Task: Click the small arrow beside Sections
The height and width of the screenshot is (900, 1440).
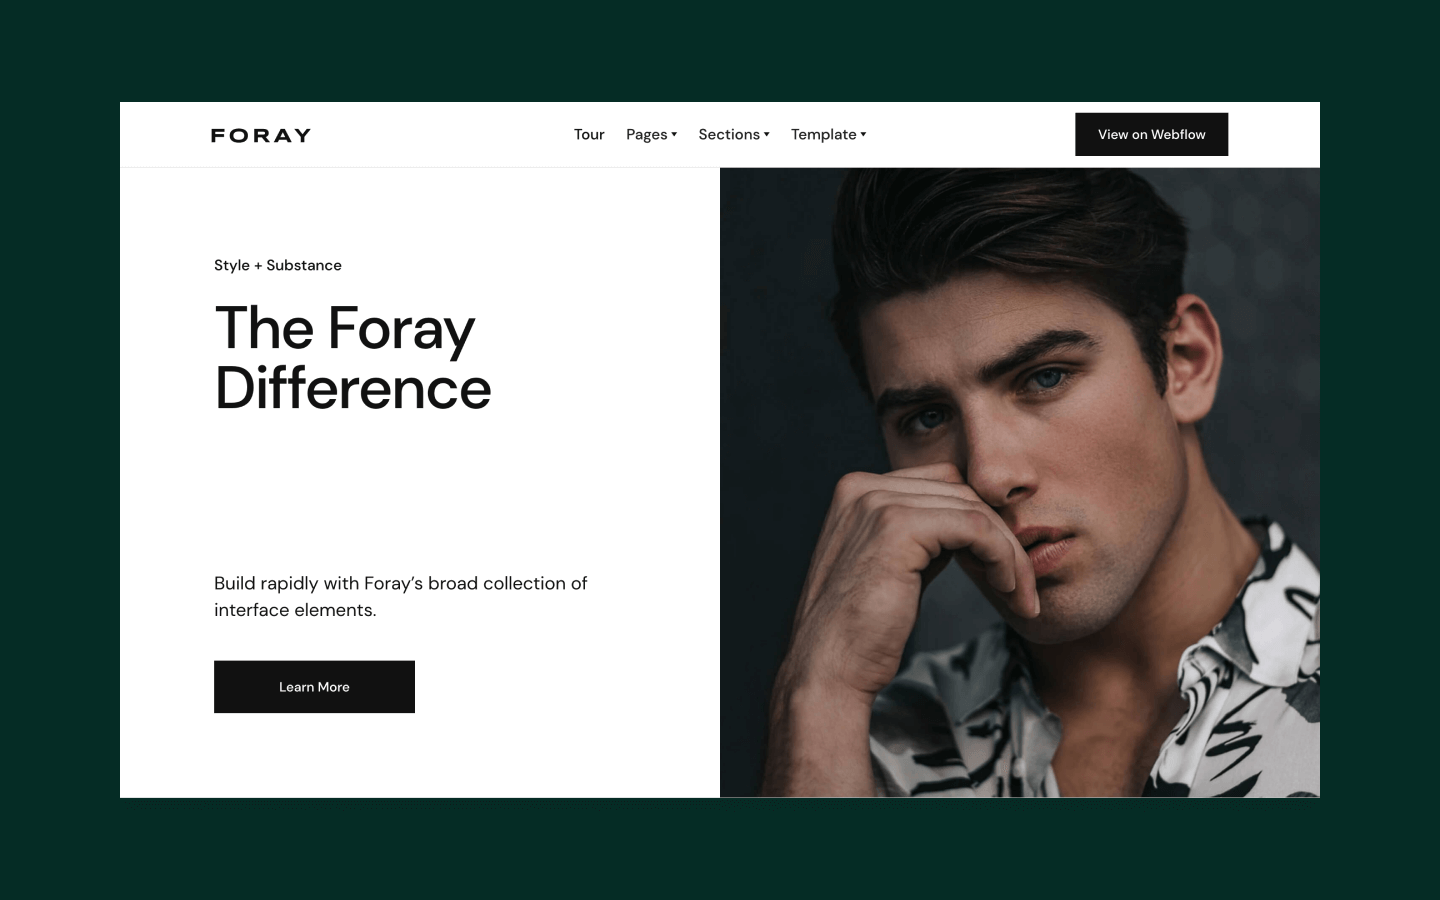Action: pyautogui.click(x=767, y=134)
